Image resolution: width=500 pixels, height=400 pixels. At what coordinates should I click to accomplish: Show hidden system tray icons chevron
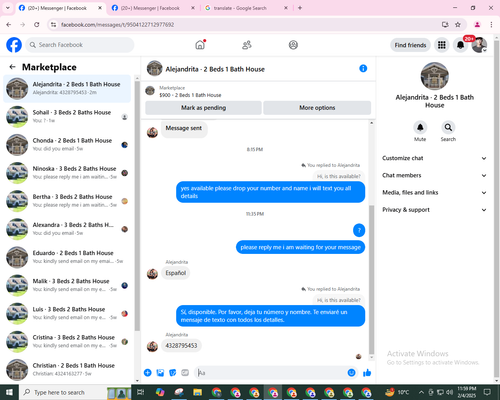click(x=421, y=392)
